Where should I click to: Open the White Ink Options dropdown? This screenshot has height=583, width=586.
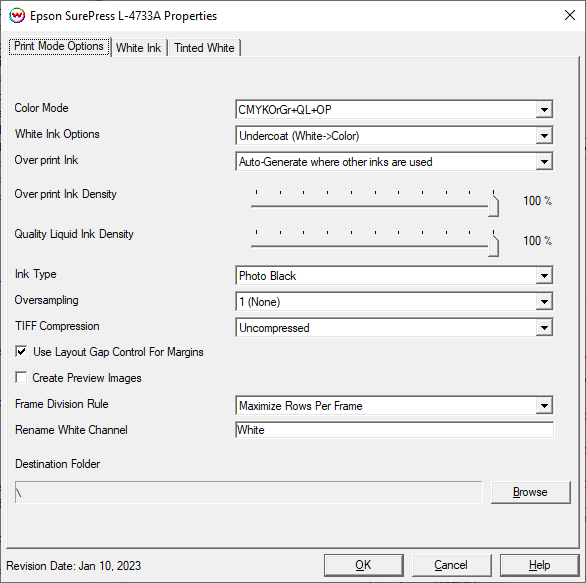pos(544,136)
